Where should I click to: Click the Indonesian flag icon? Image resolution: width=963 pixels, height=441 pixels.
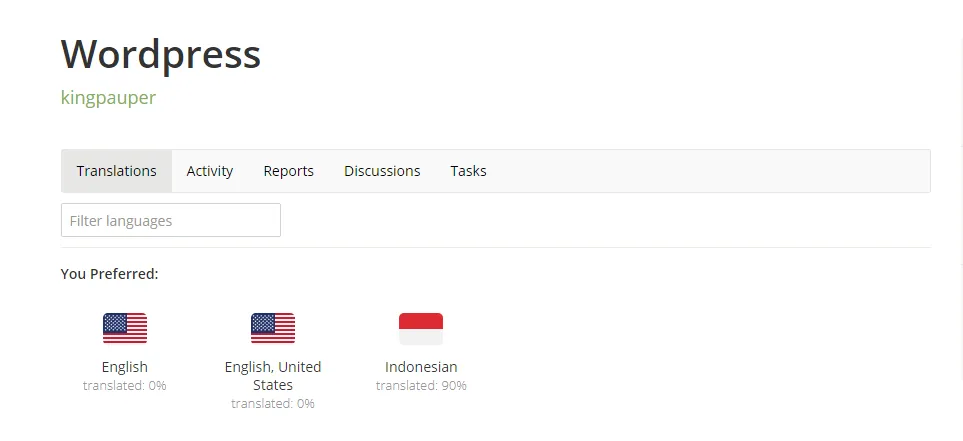(421, 329)
